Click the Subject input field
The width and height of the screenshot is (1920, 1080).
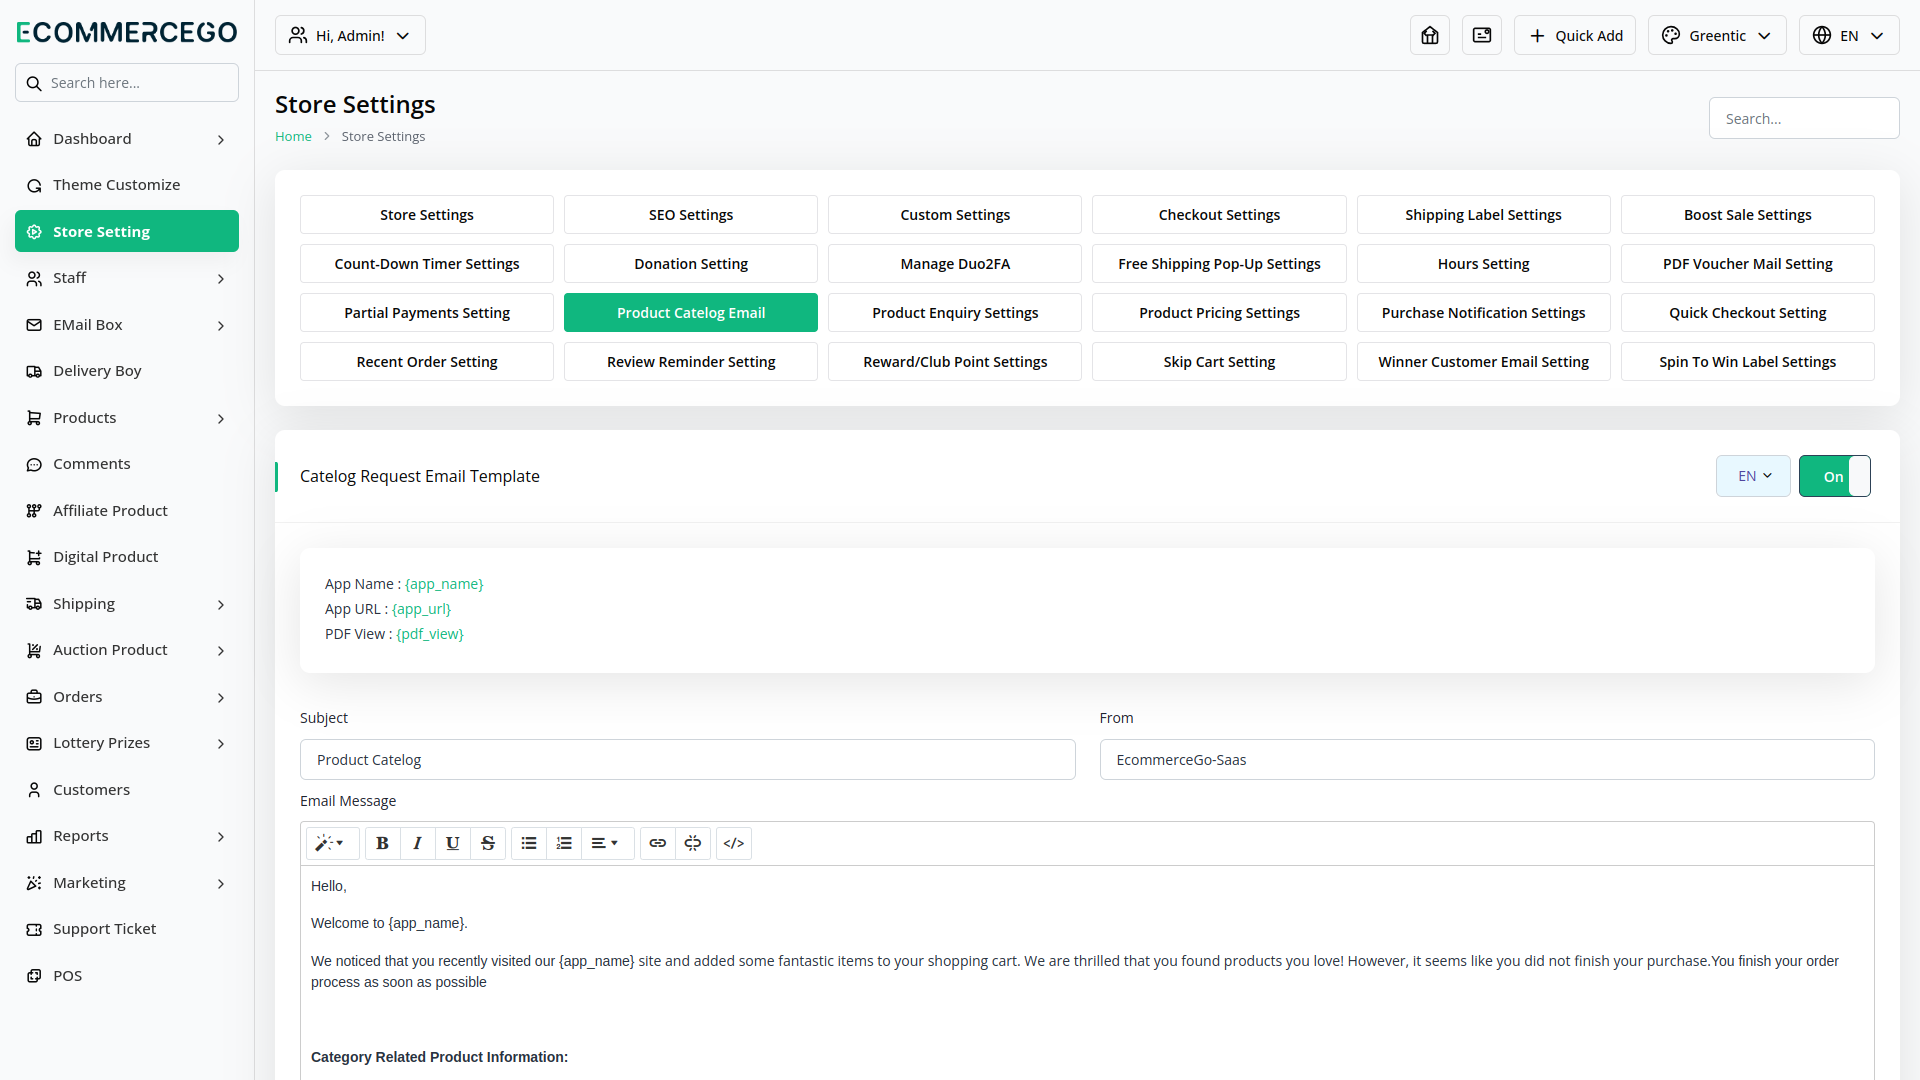tap(688, 760)
